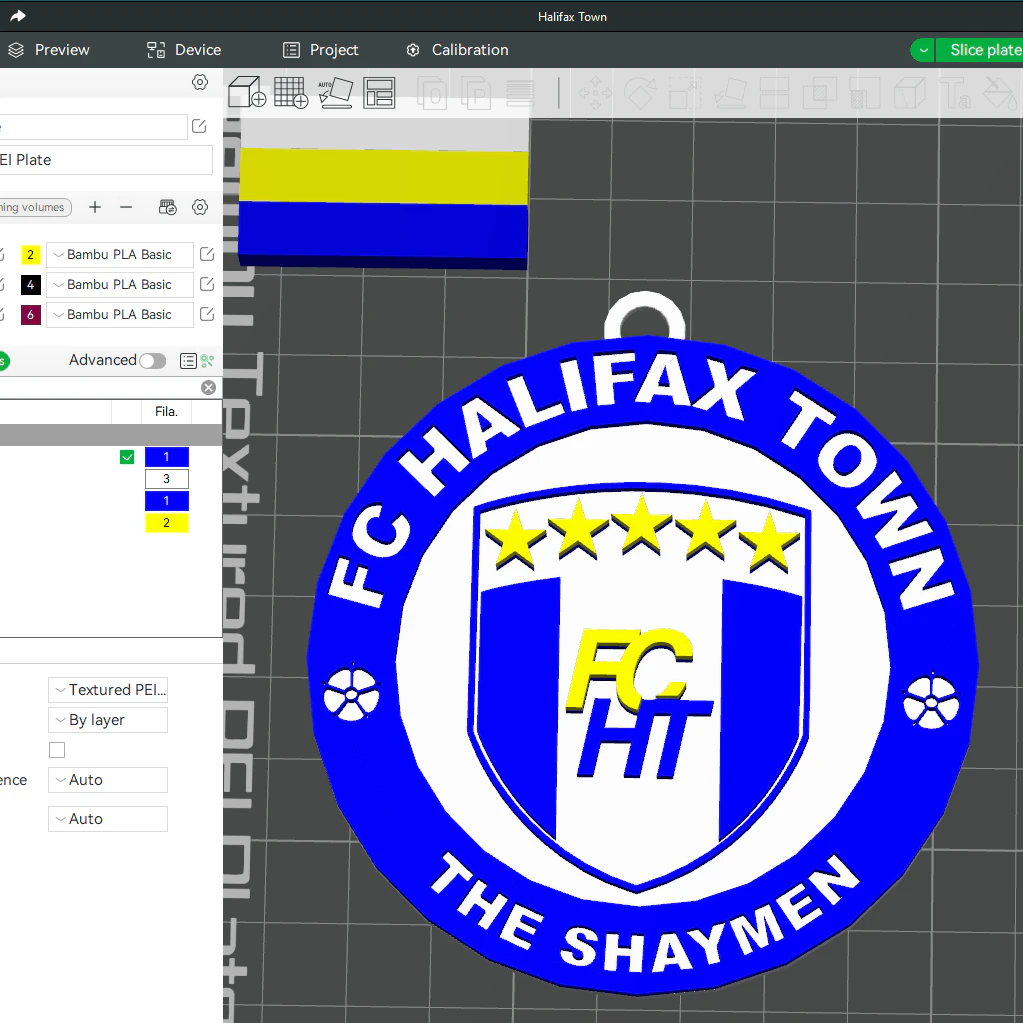Open filament settings gear beside AMS sync
The width and height of the screenshot is (1023, 1023).
[200, 207]
